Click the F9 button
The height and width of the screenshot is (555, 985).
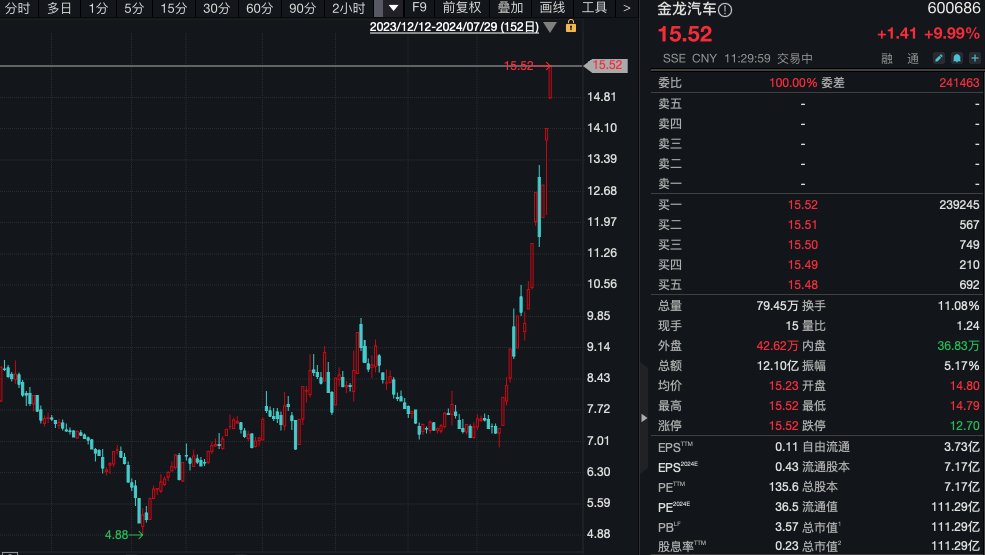pyautogui.click(x=420, y=8)
